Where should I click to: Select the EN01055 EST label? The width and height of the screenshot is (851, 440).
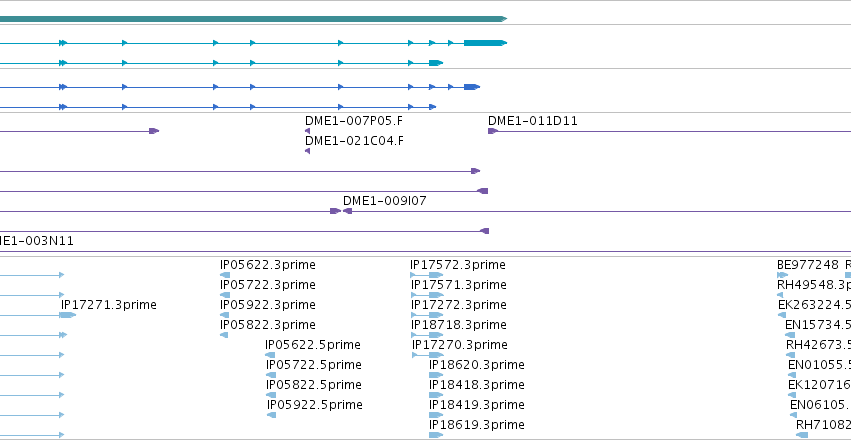pos(820,365)
